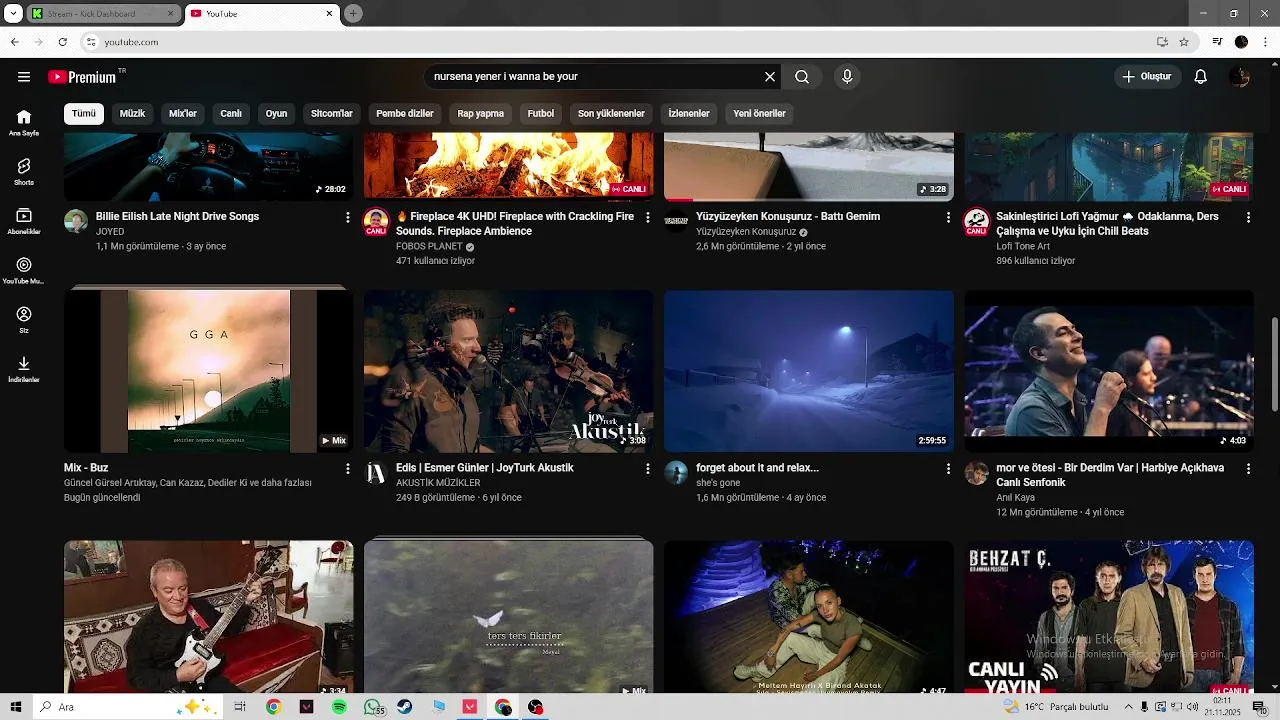1280x720 pixels.
Task: Click the she's gone channel avatar
Action: click(676, 472)
